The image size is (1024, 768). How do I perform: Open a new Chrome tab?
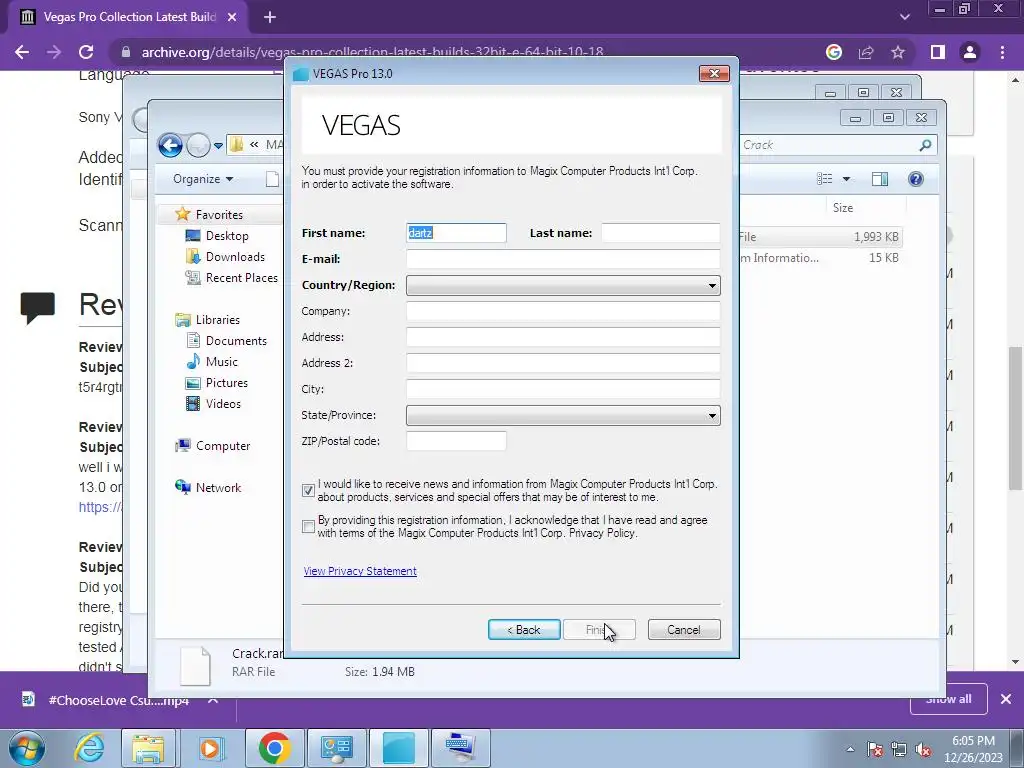point(270,18)
